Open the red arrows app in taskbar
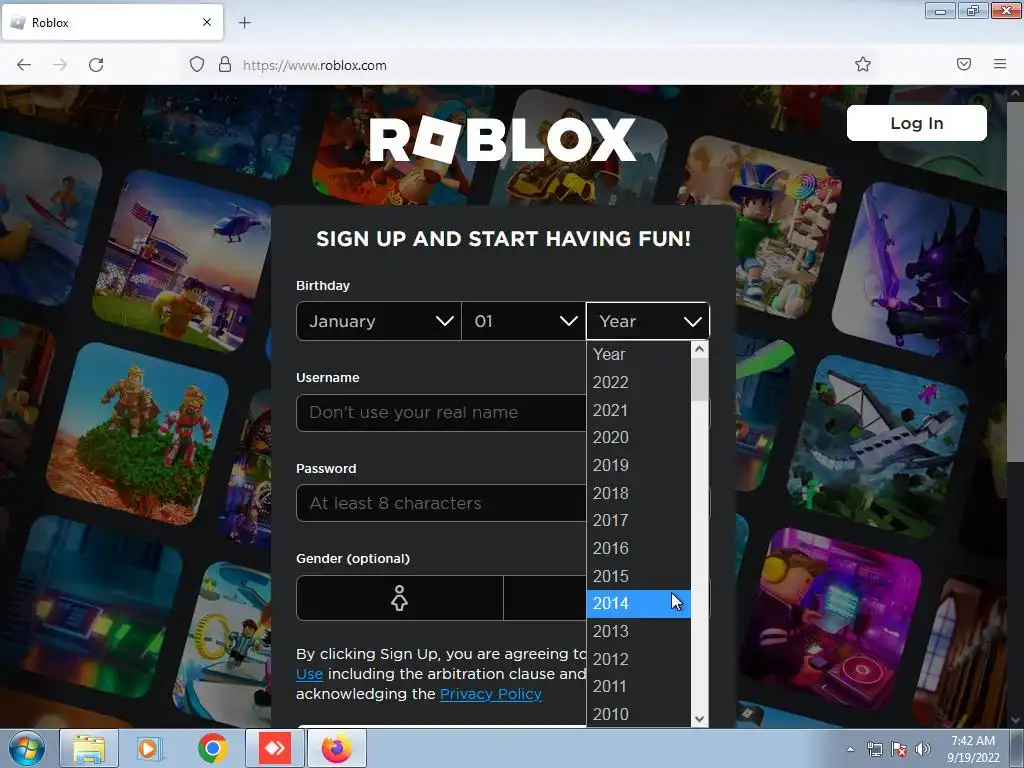Image resolution: width=1024 pixels, height=768 pixels. click(275, 748)
